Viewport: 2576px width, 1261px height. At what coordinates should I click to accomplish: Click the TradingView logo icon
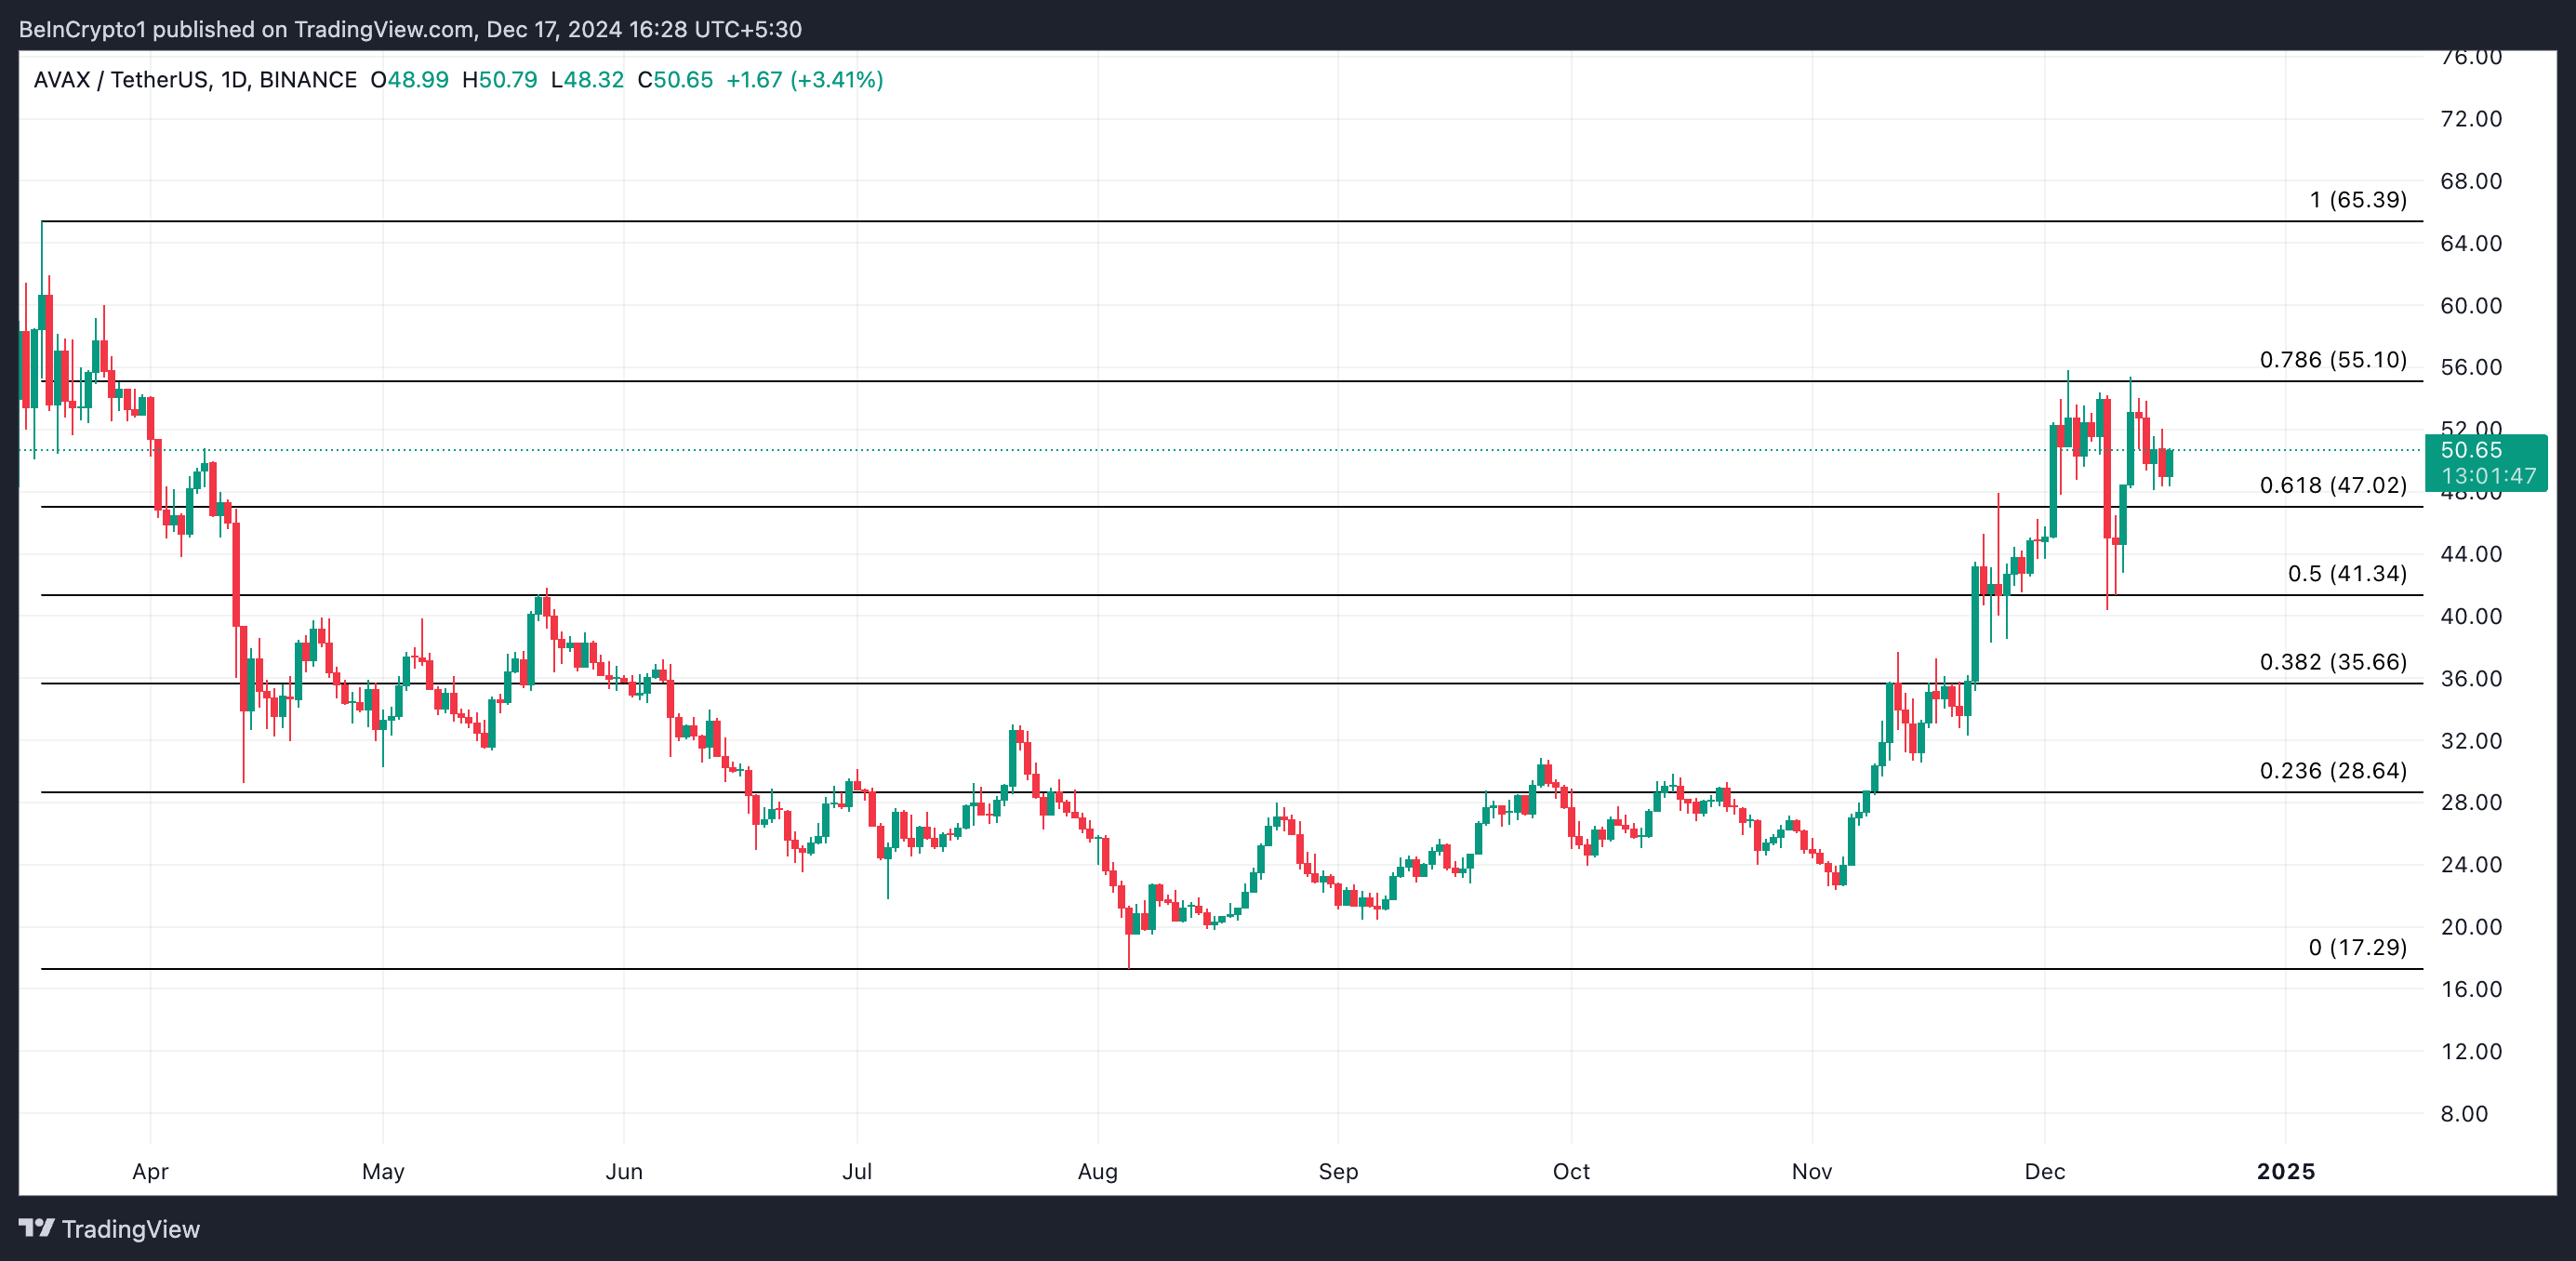click(36, 1227)
